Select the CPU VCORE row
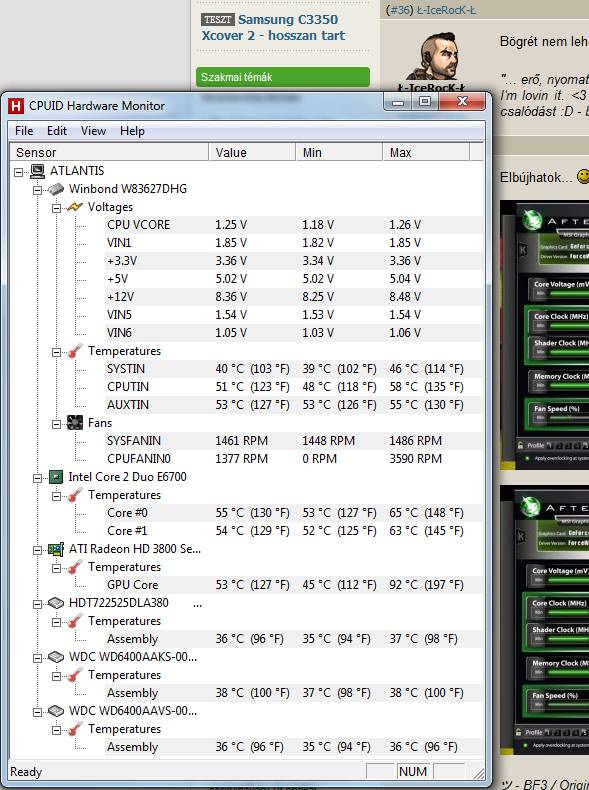589x790 pixels. tap(293, 225)
